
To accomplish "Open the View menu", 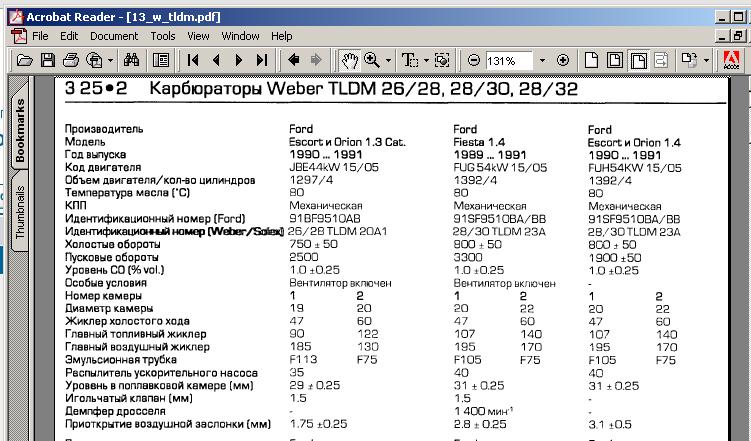I will 198,36.
